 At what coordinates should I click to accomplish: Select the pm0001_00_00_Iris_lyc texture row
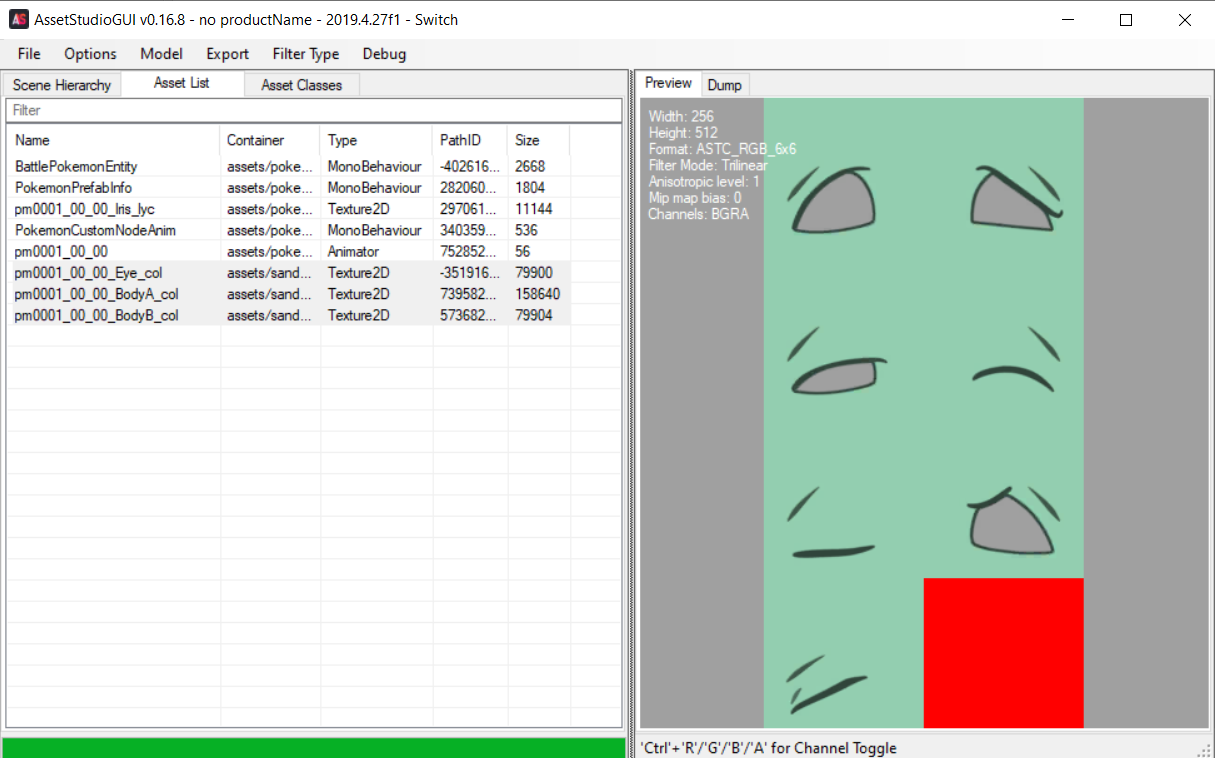(x=289, y=209)
